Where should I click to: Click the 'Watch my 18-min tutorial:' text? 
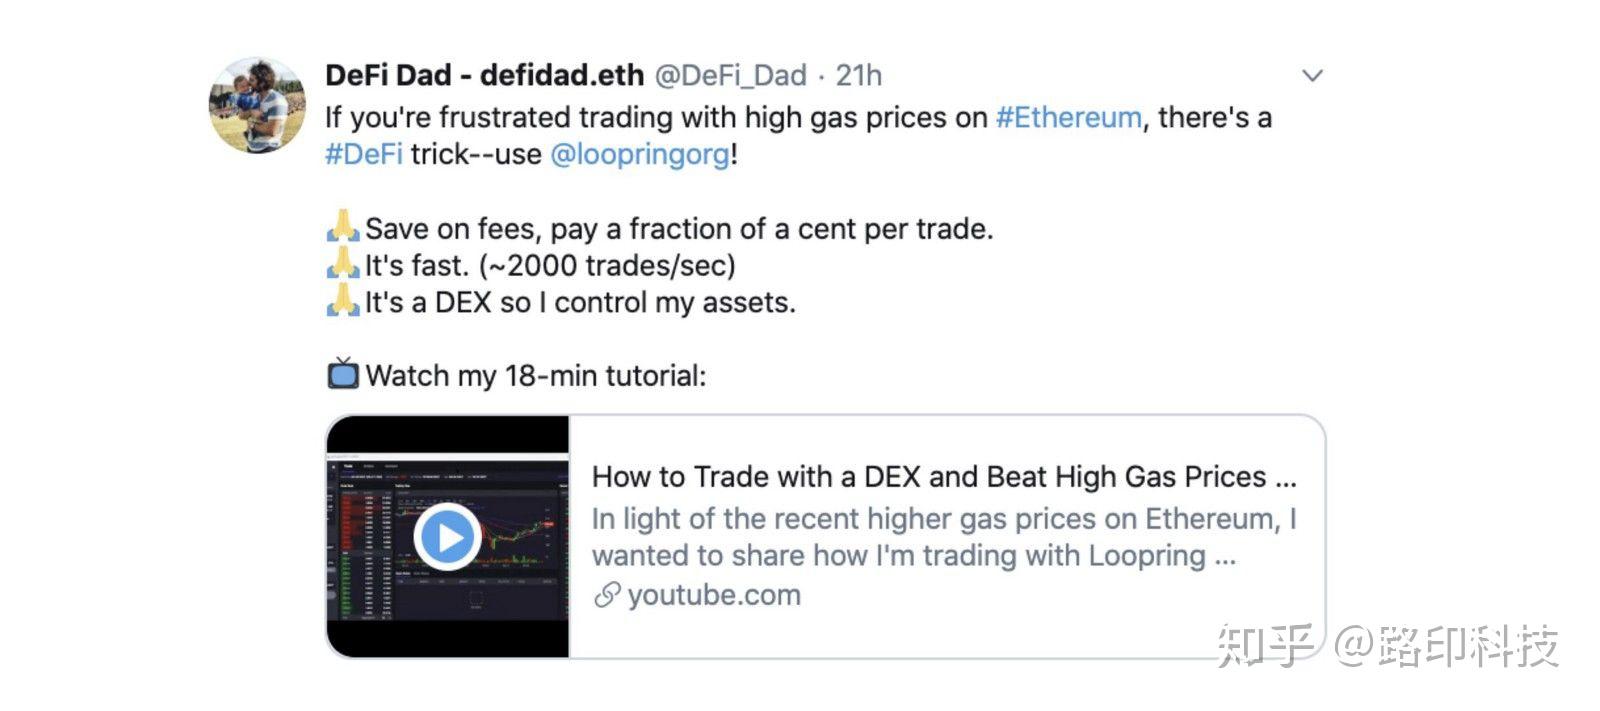click(x=536, y=376)
